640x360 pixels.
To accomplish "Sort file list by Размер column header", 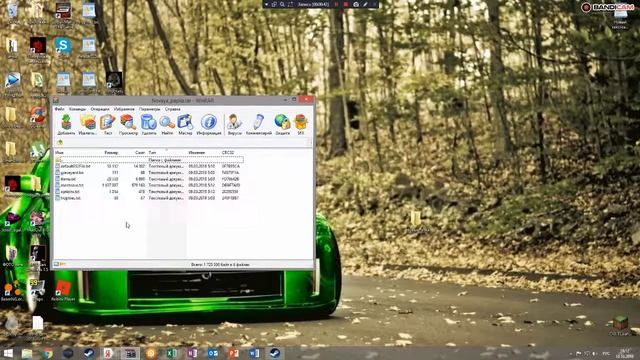I will [111, 153].
